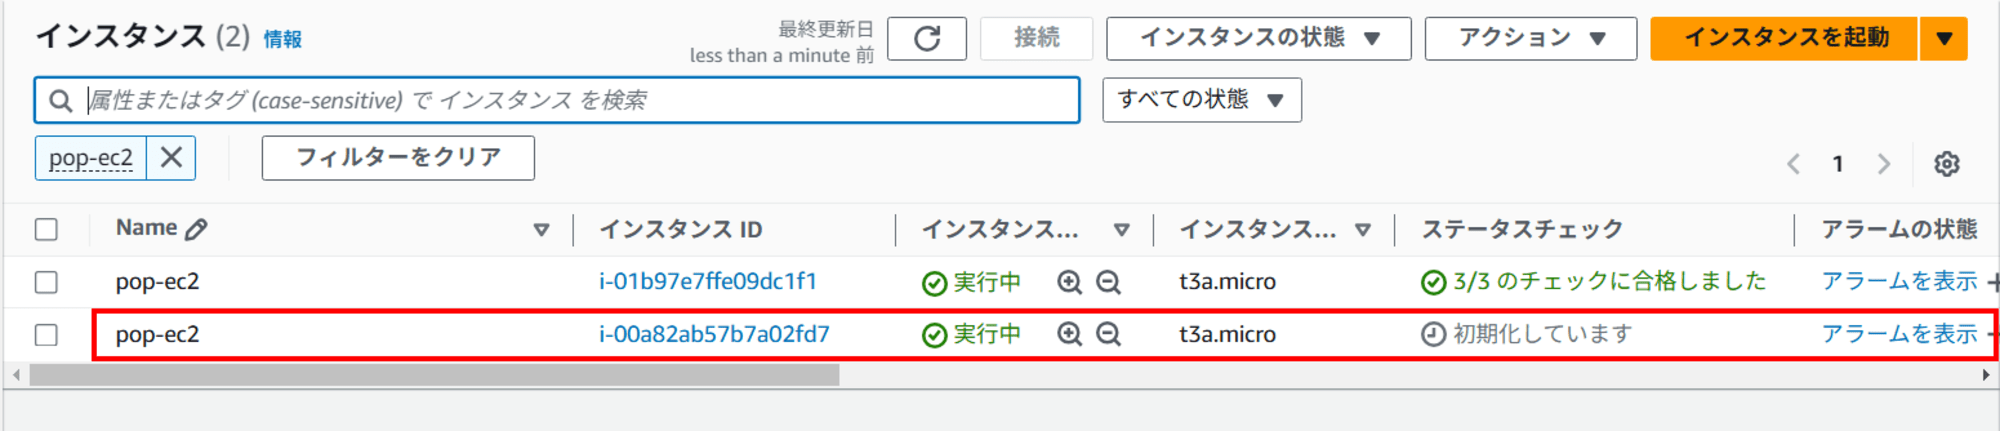Screen dimensions: 2000x431
Task: Check the box for instance i-00a82ab57b7a02fd7
Action: point(46,335)
